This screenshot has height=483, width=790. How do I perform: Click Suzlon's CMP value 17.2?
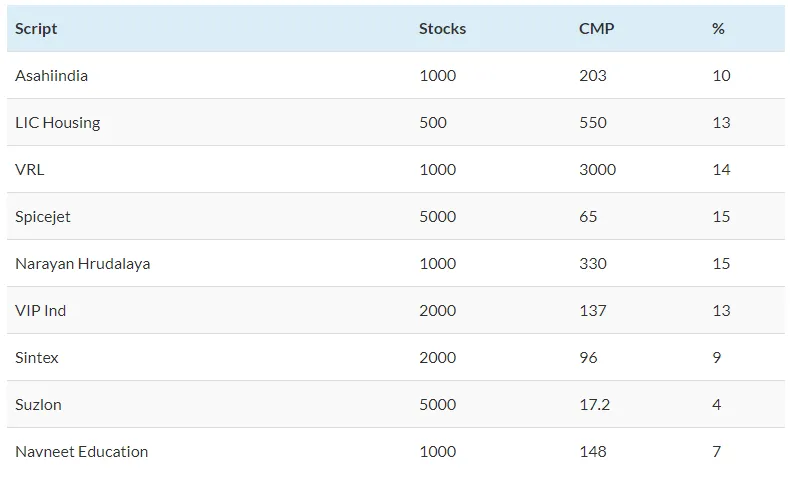click(594, 405)
